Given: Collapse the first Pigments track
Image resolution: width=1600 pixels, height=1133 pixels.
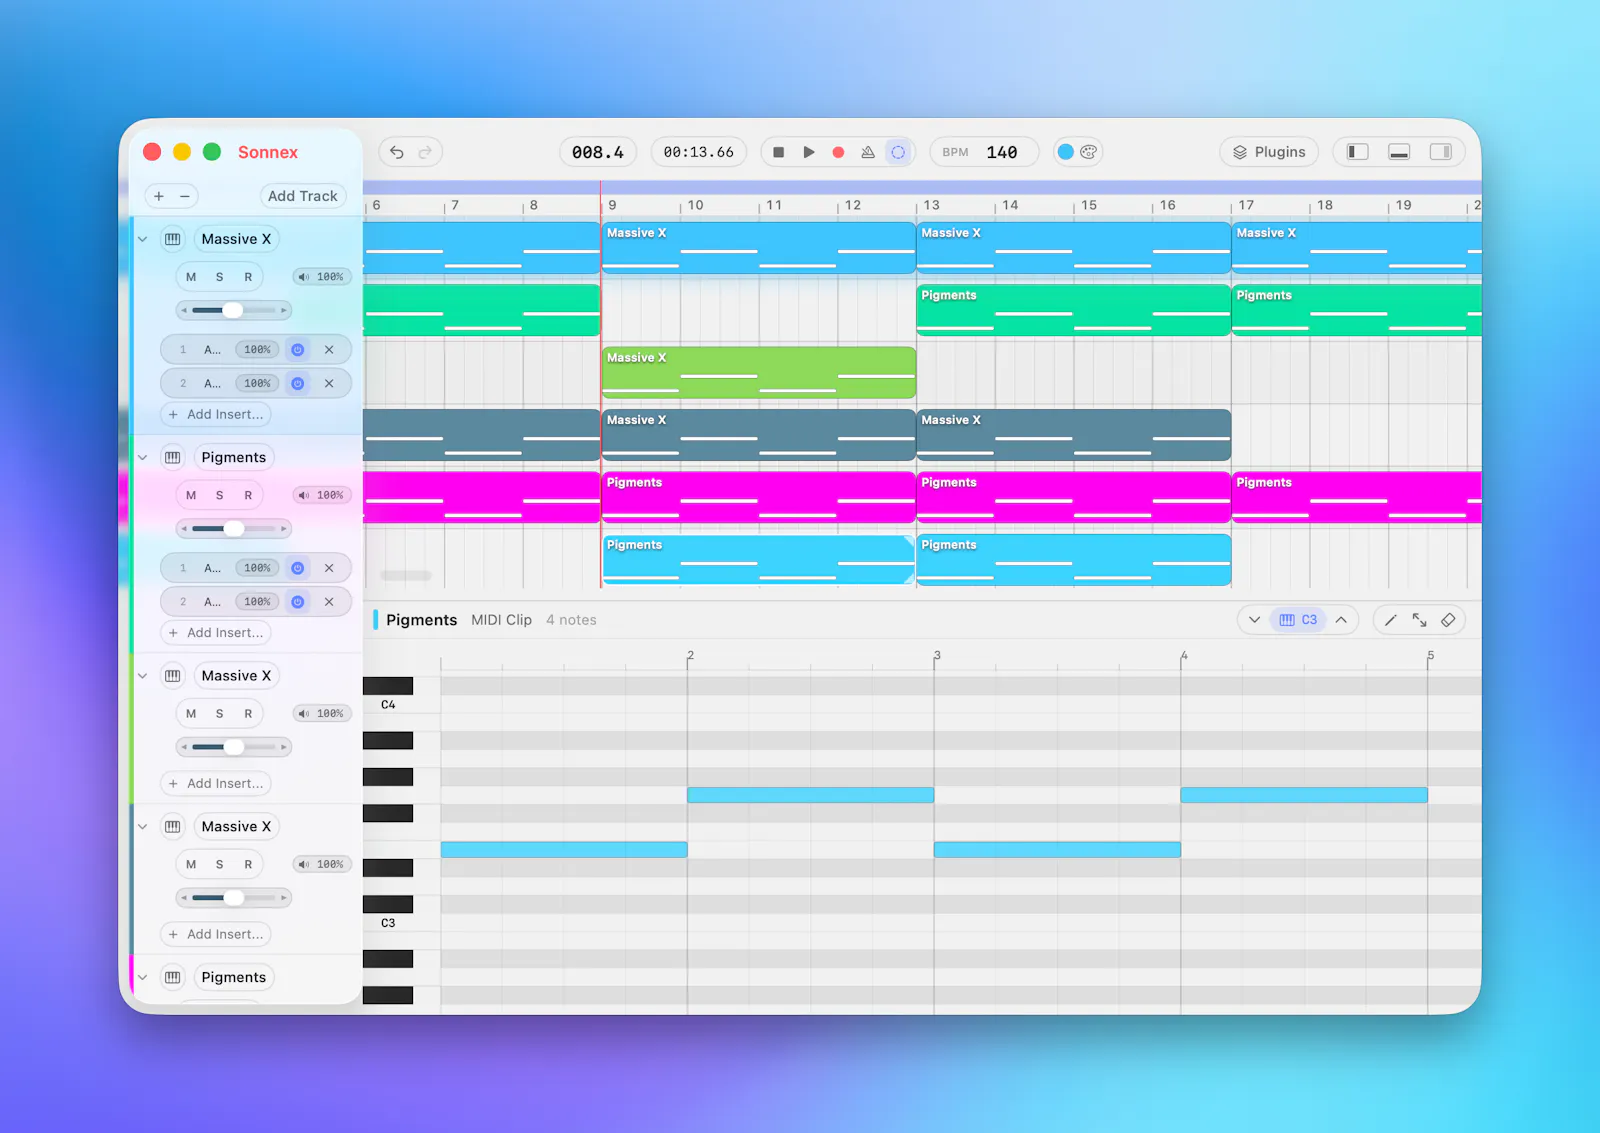Looking at the screenshot, I should click(143, 457).
